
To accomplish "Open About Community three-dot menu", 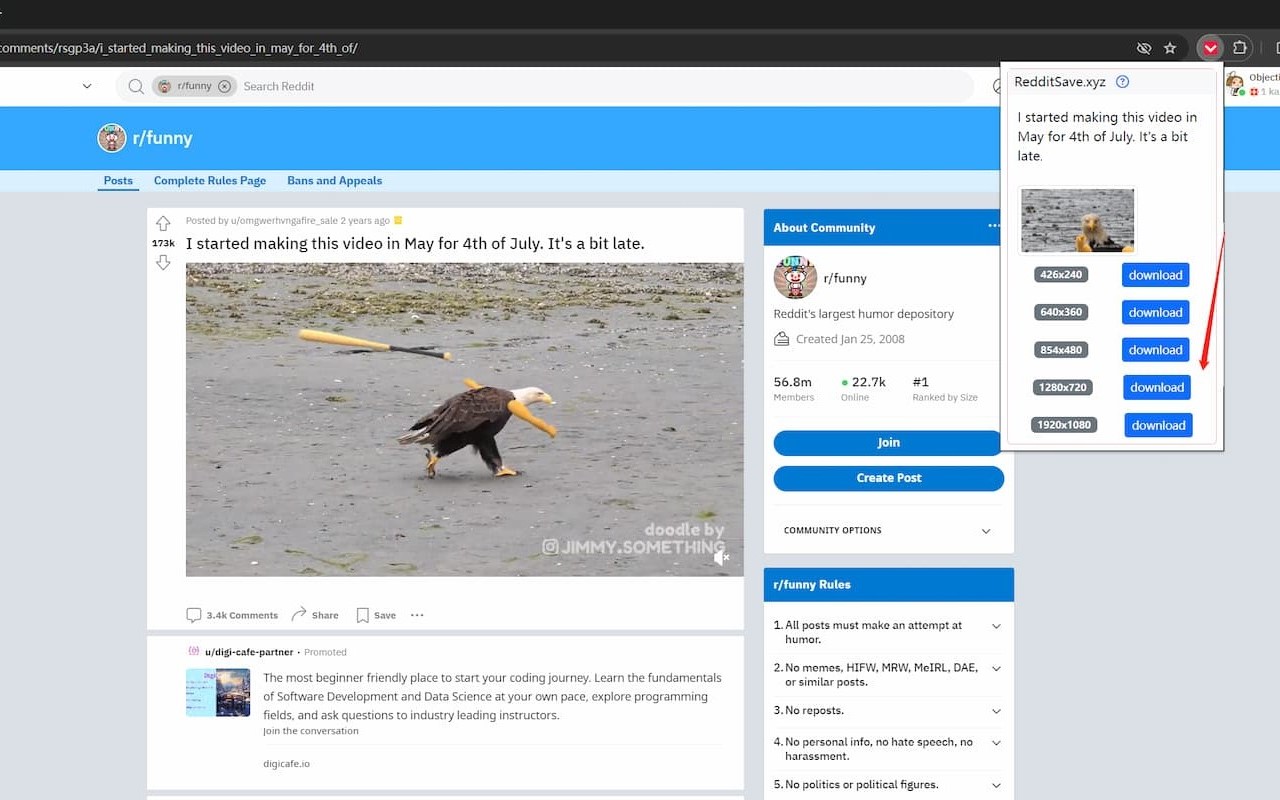I will click(994, 226).
